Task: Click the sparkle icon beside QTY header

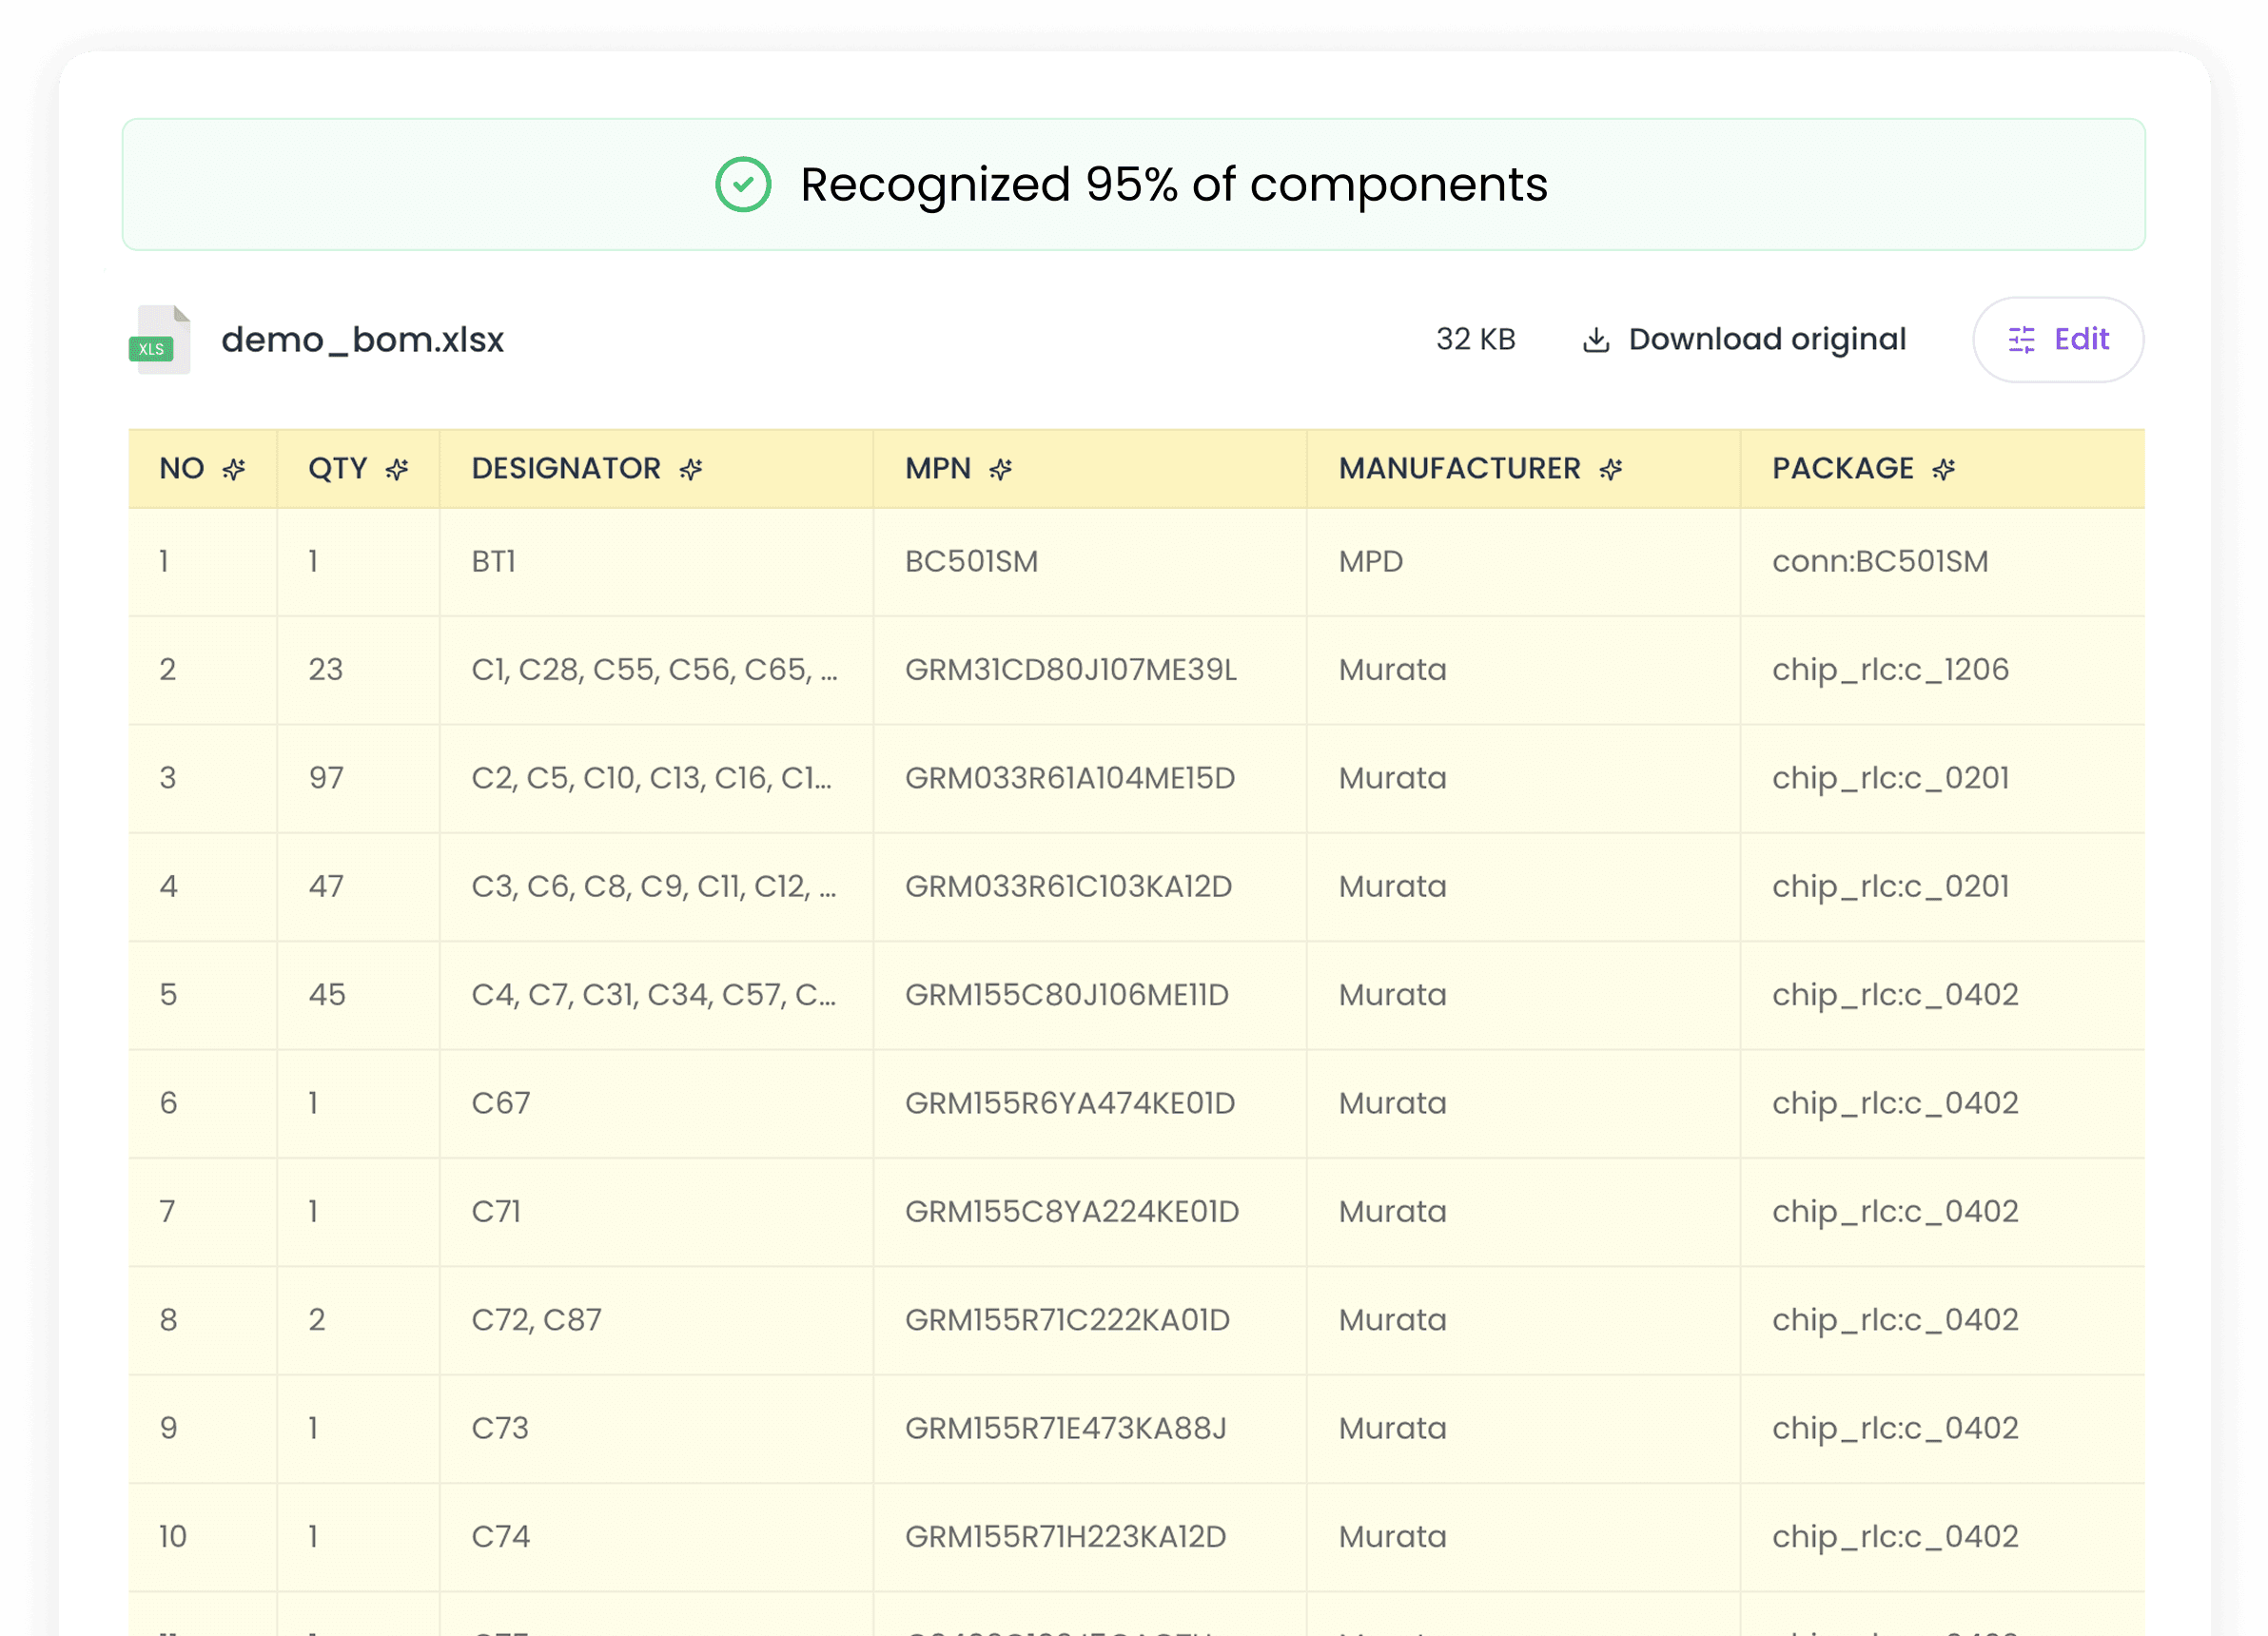Action: point(397,469)
